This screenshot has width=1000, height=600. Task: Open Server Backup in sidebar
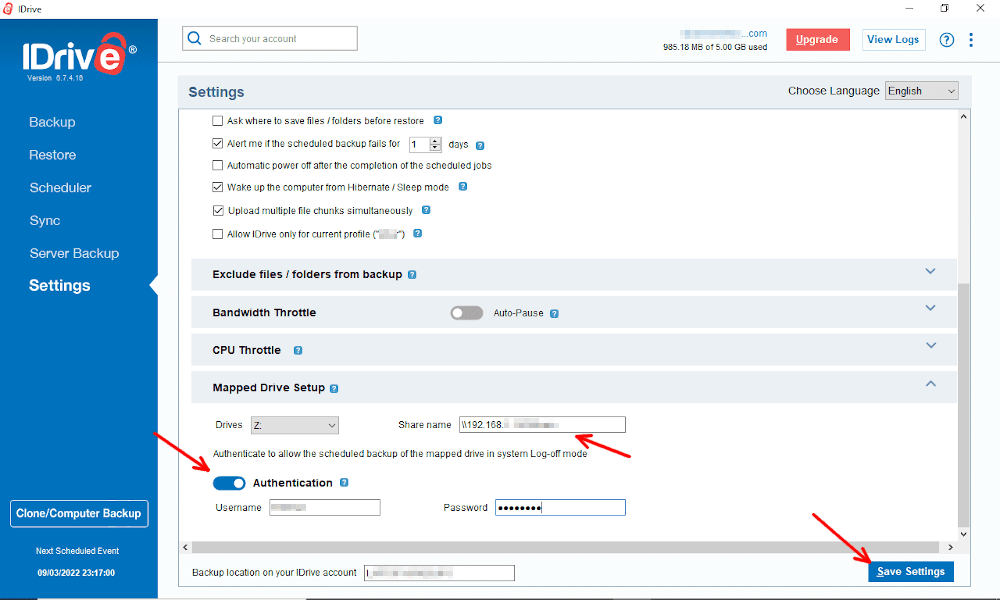(x=74, y=253)
